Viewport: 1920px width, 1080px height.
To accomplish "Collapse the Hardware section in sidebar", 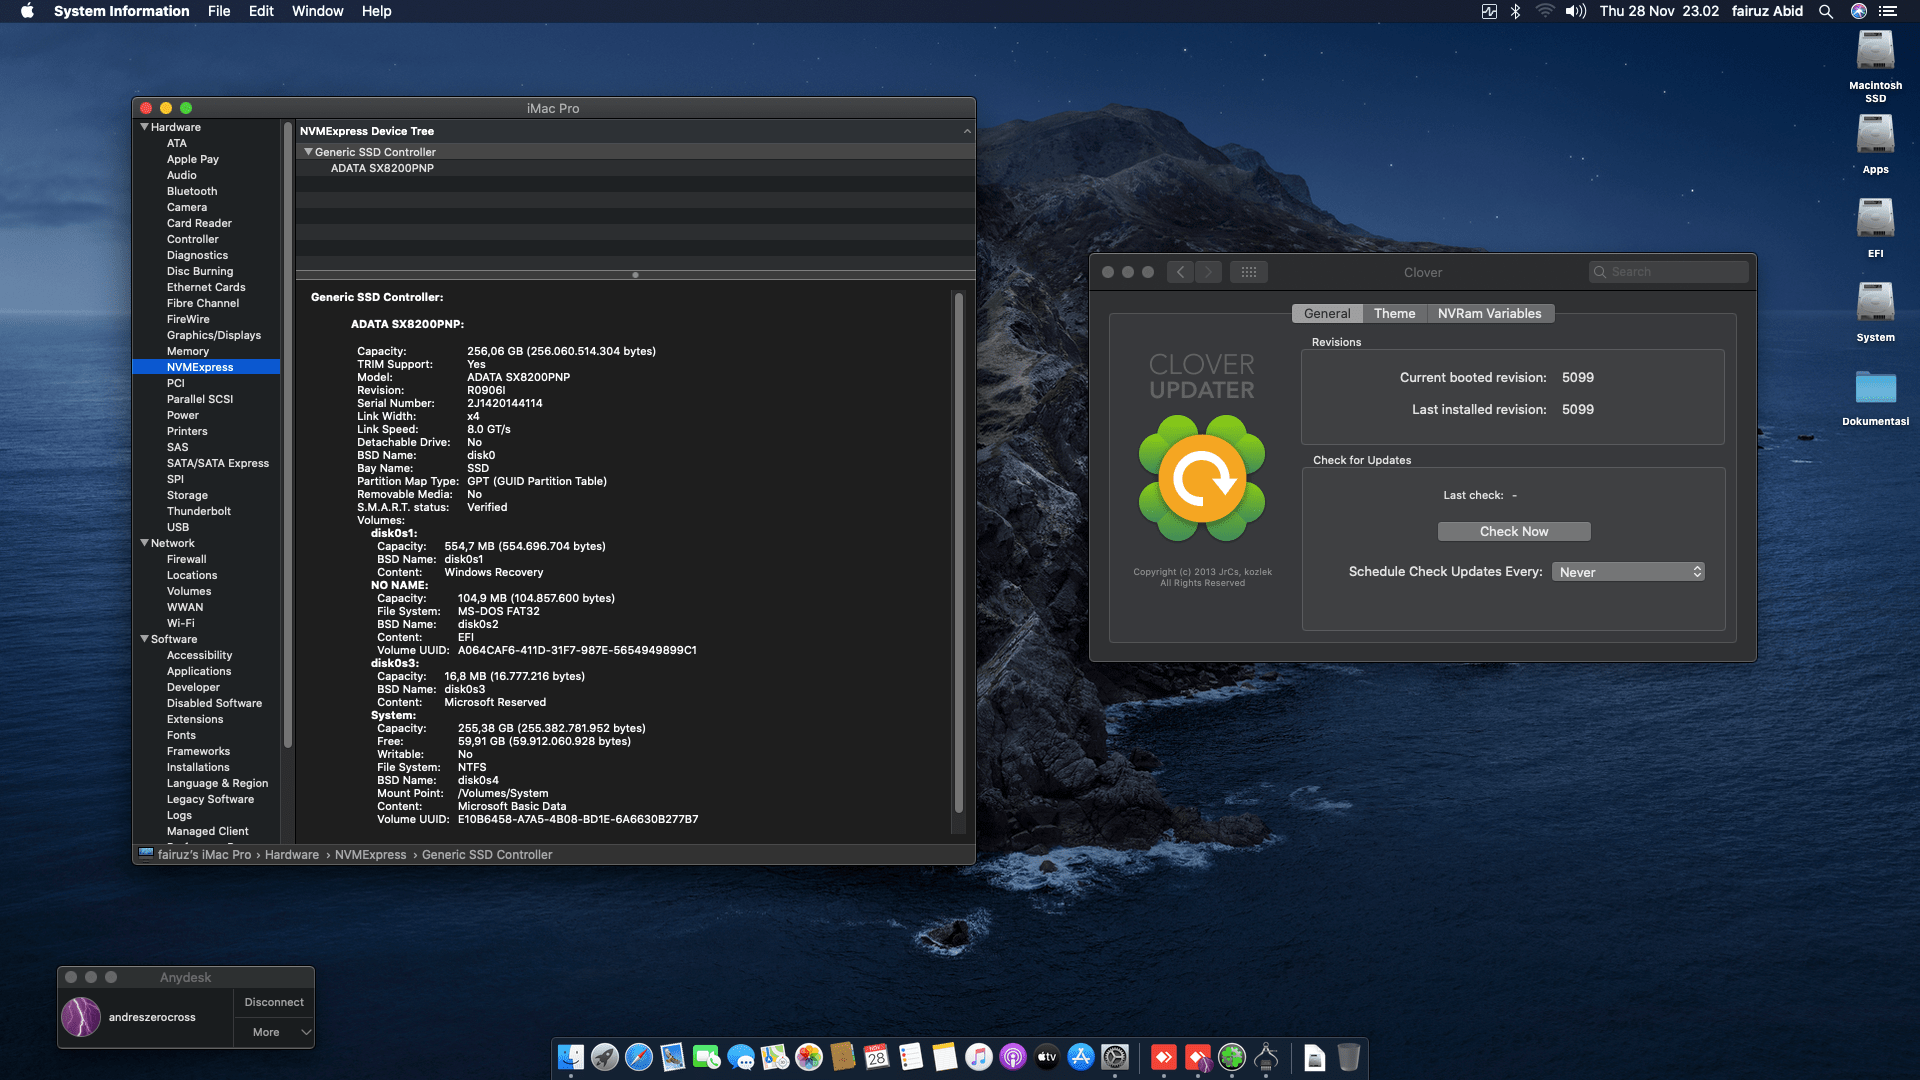I will [x=145, y=127].
